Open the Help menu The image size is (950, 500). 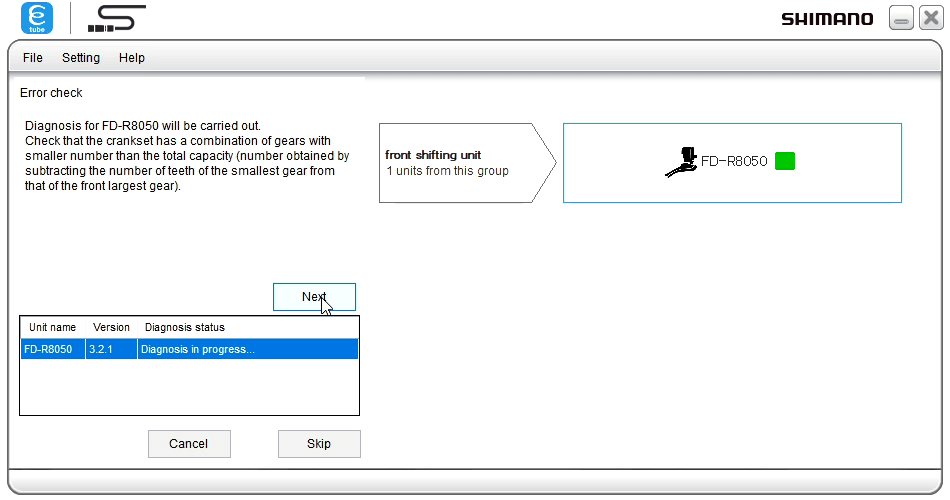131,58
